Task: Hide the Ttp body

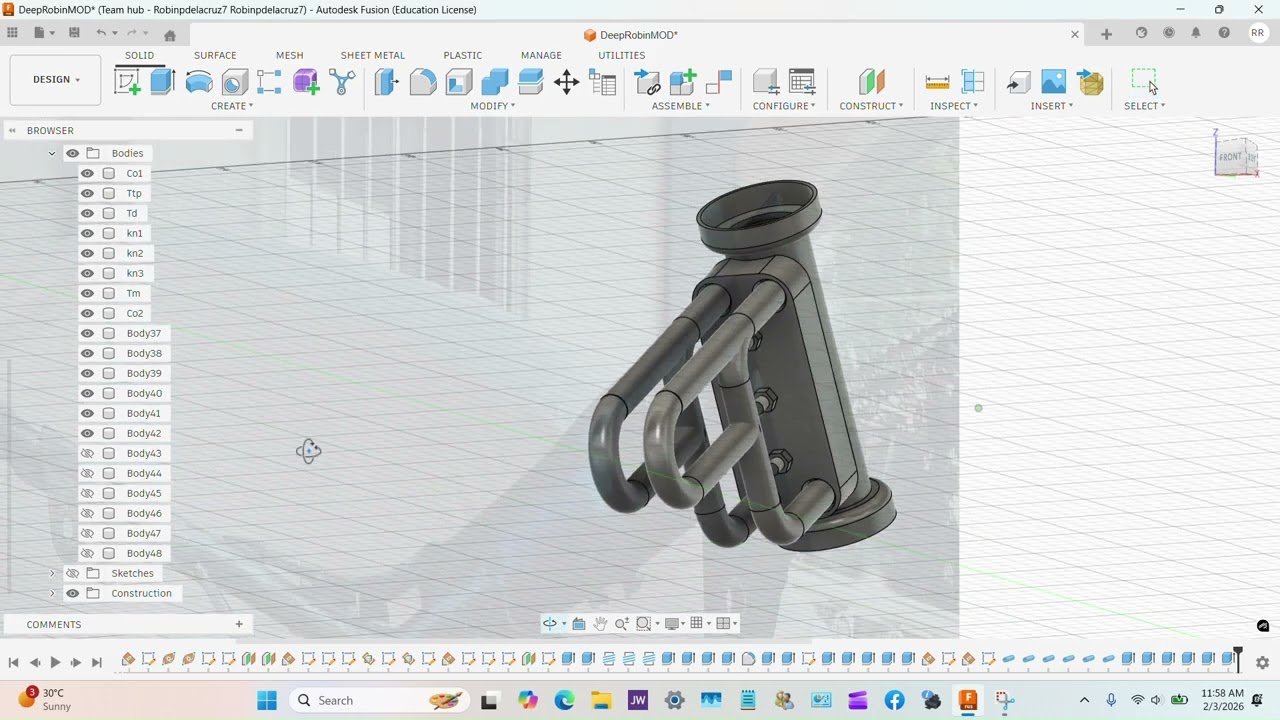Action: click(x=87, y=193)
